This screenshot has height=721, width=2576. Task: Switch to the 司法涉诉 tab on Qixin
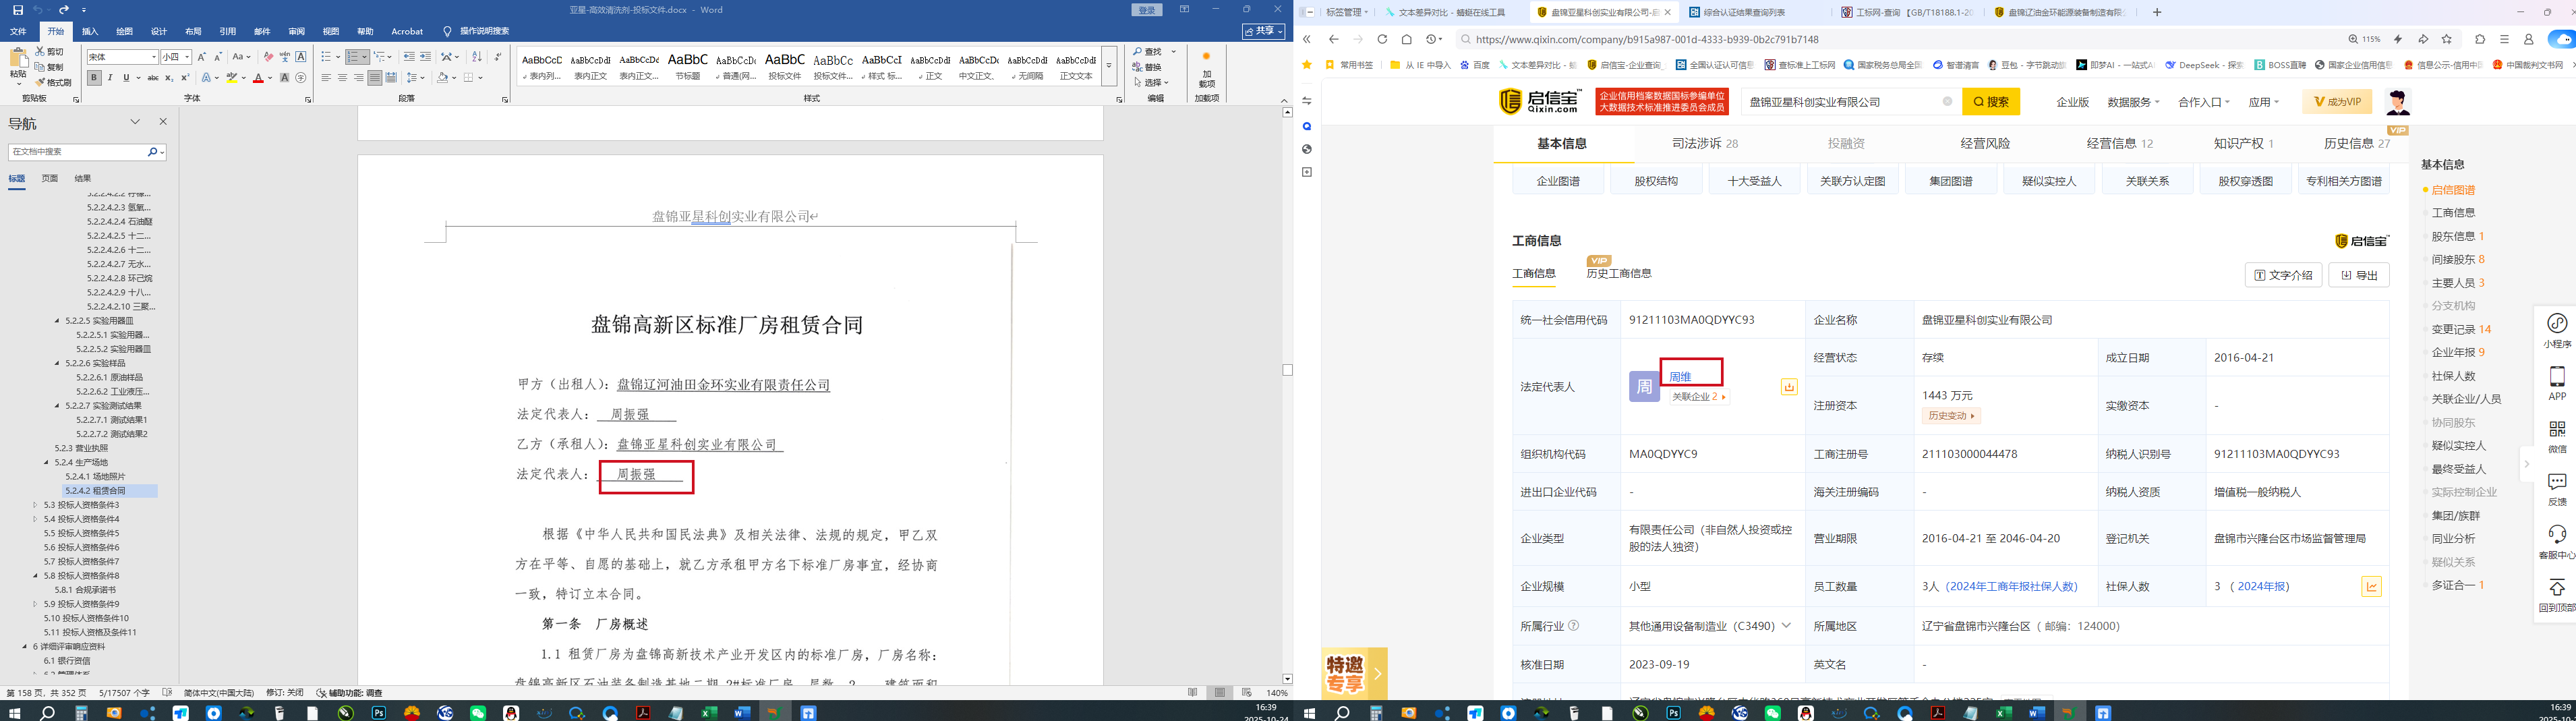pyautogui.click(x=1705, y=143)
